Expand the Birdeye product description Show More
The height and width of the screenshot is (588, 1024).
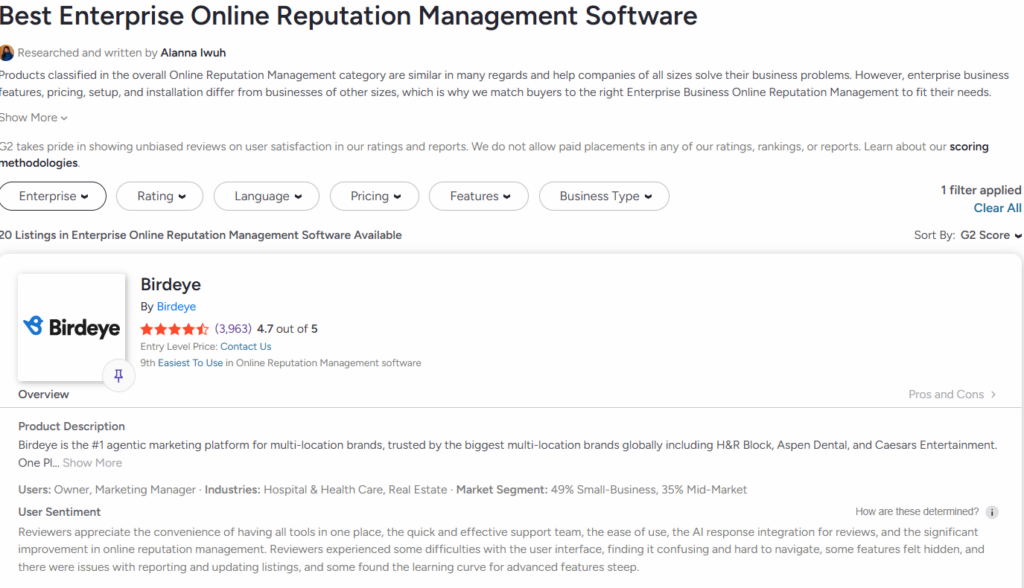coord(92,463)
